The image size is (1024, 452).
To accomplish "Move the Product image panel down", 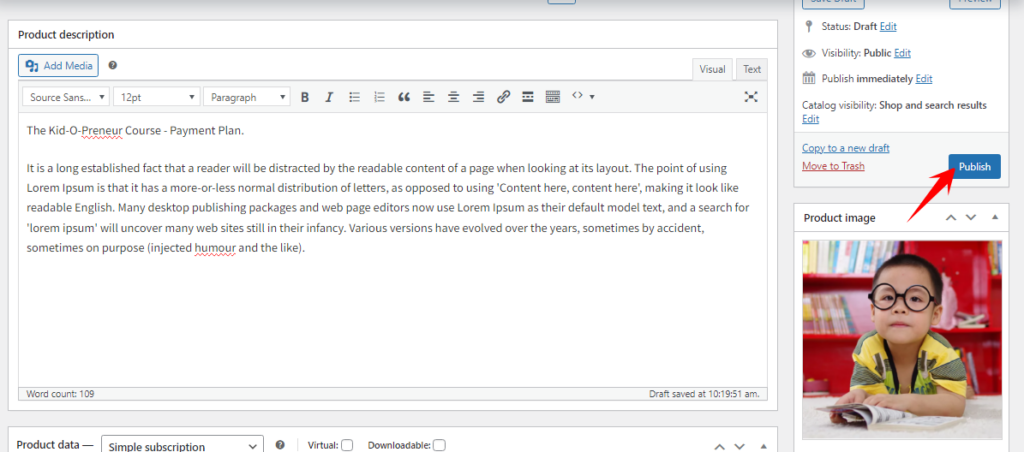I will pos(971,217).
